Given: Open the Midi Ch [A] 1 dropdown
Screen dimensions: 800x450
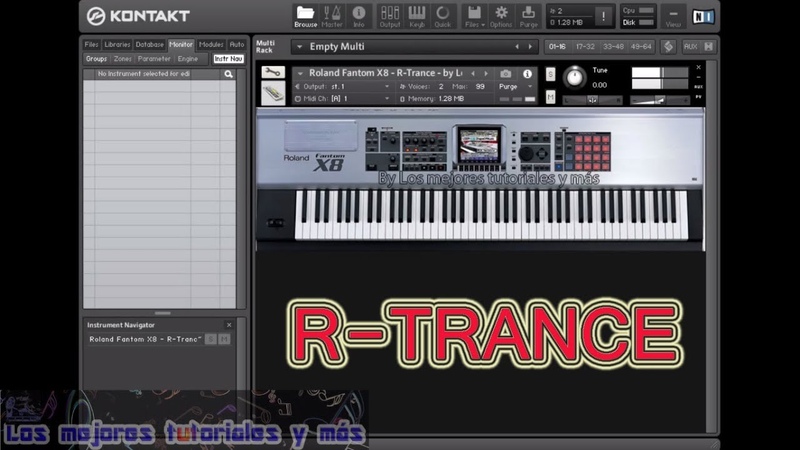Looking at the screenshot, I should coord(343,98).
